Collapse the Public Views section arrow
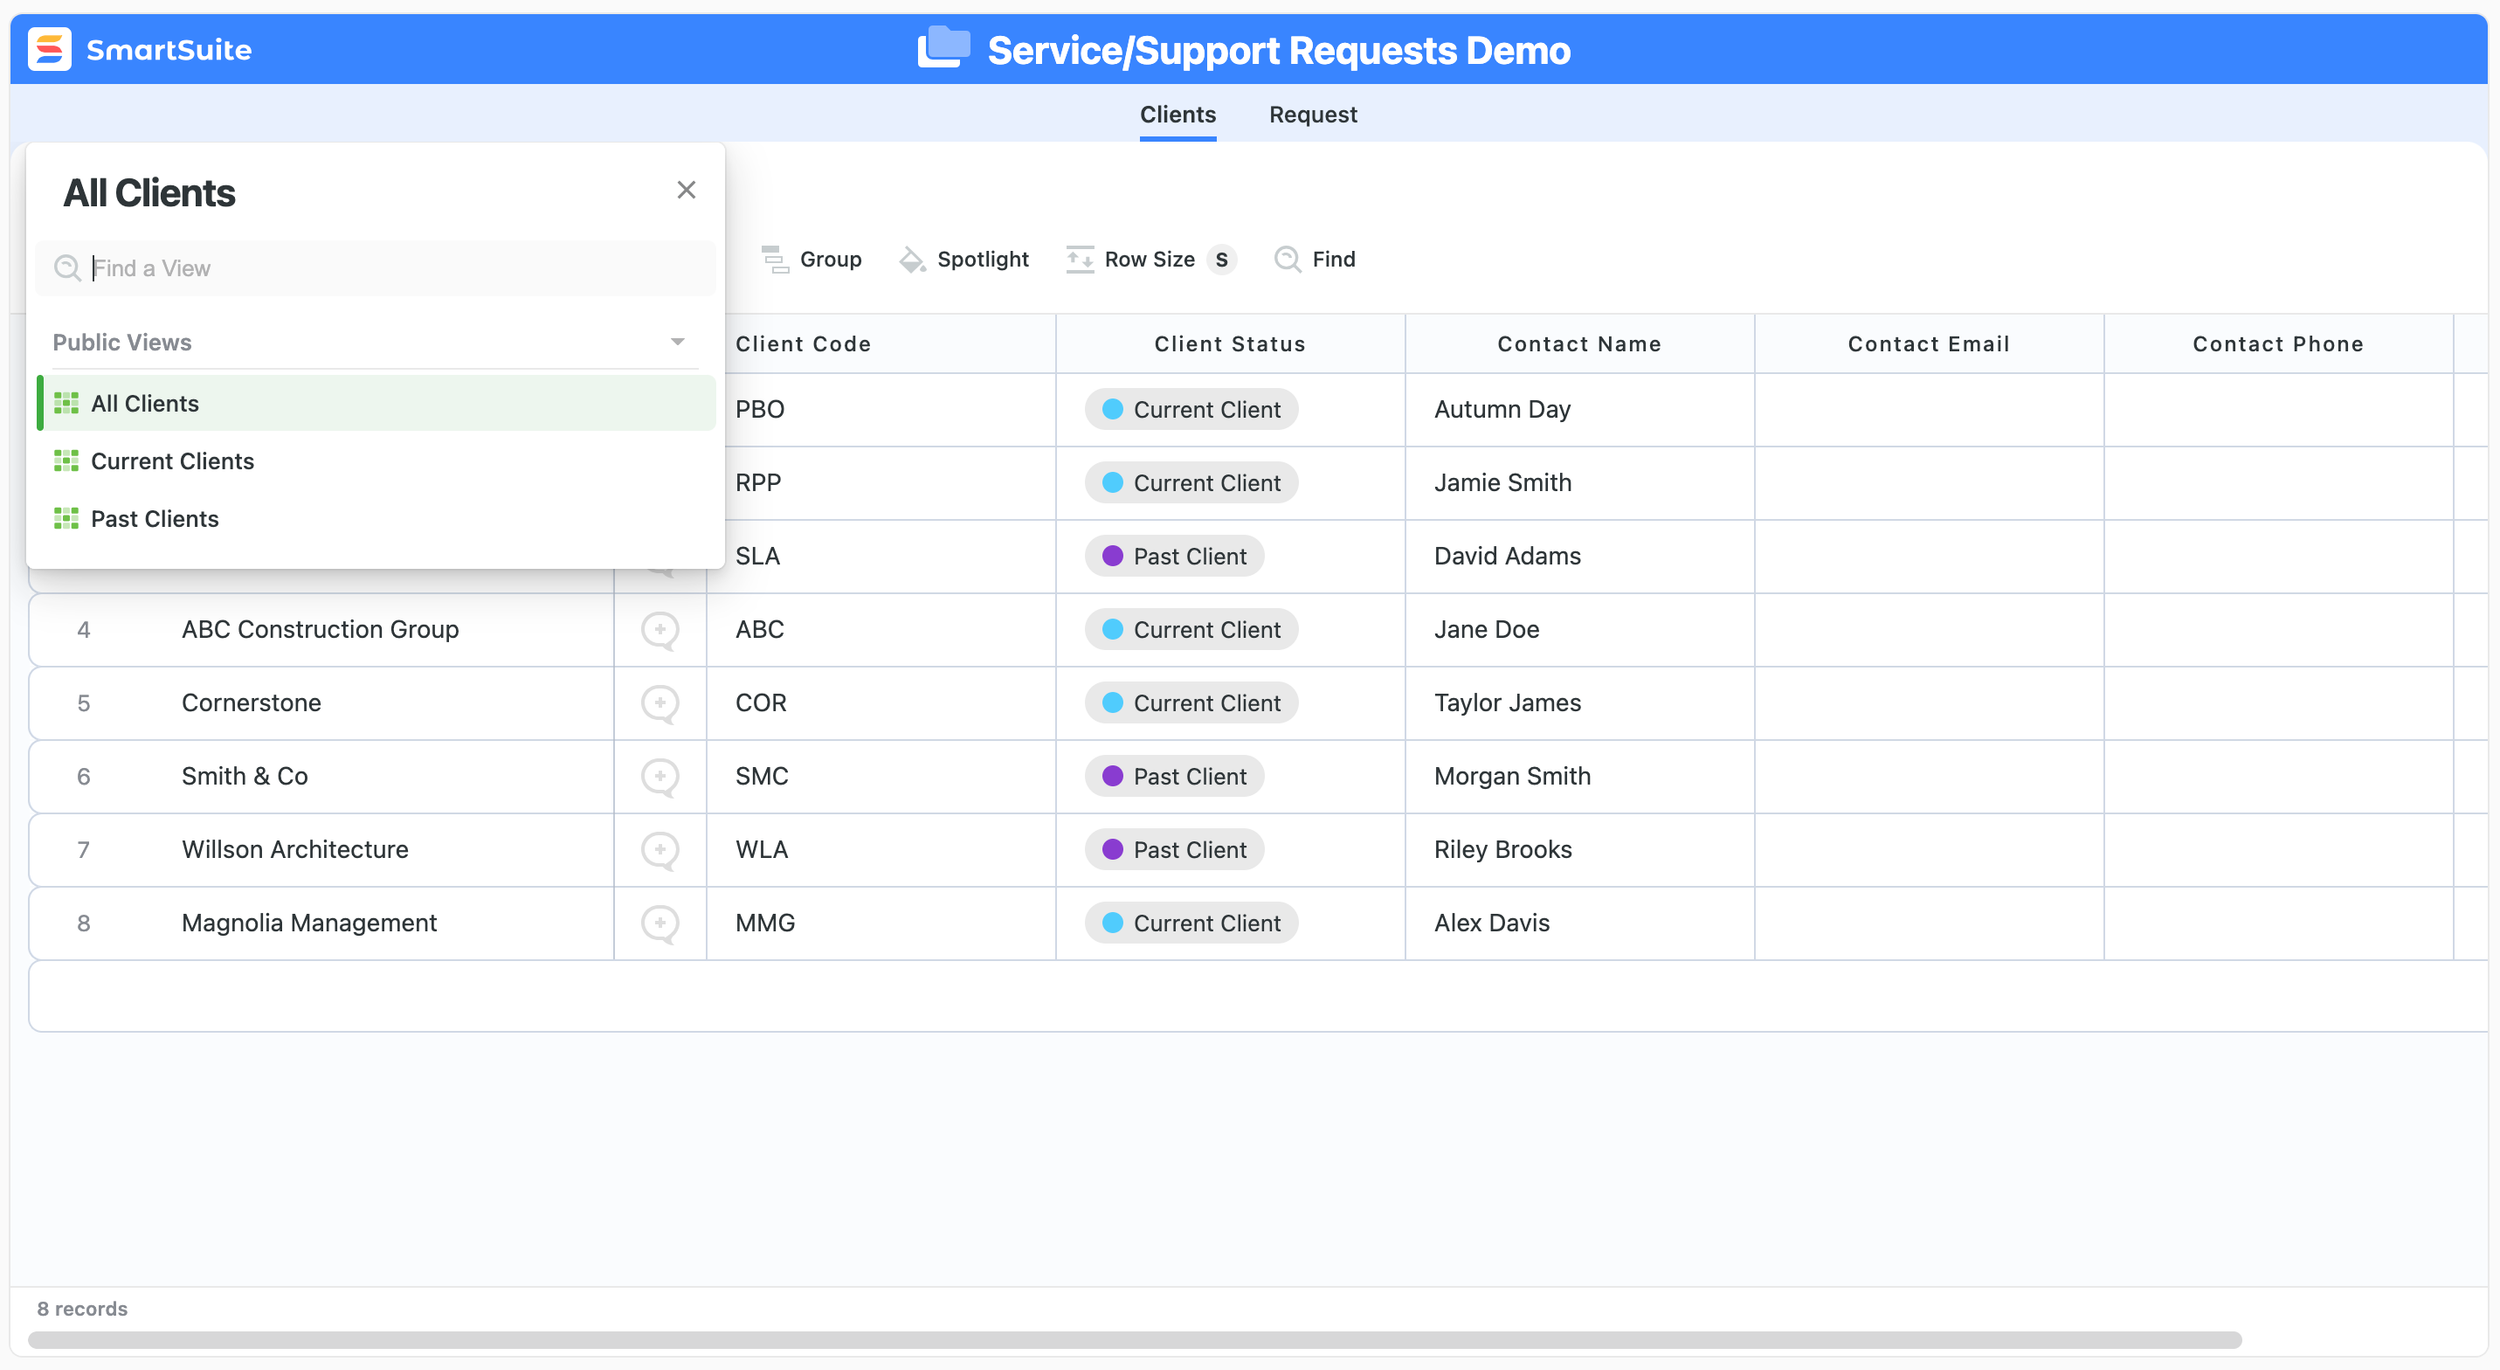This screenshot has width=2500, height=1370. tap(677, 342)
